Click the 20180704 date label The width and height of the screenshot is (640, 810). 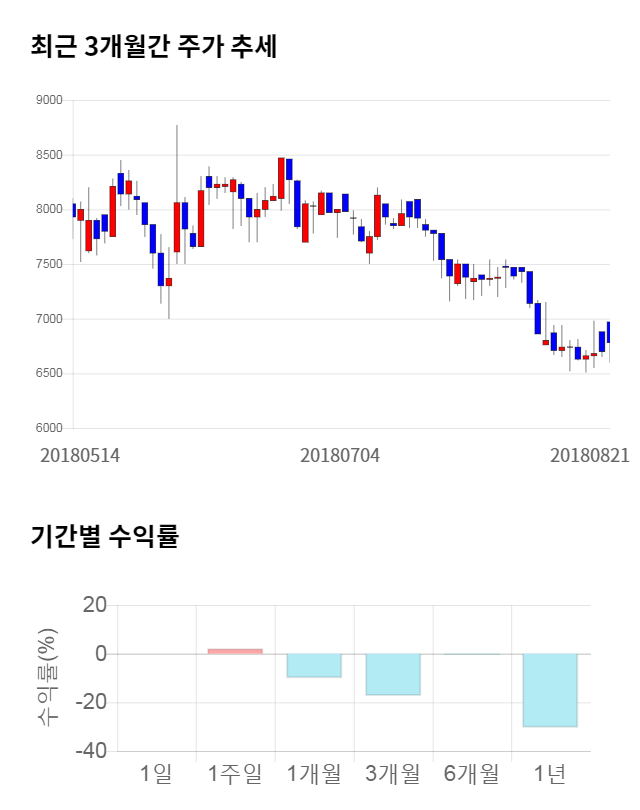[340, 455]
